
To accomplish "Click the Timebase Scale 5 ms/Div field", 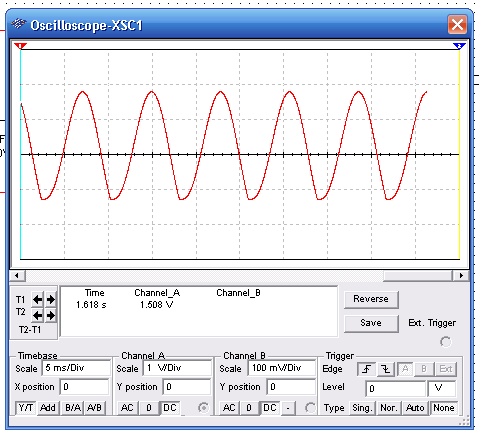I will pos(76,368).
